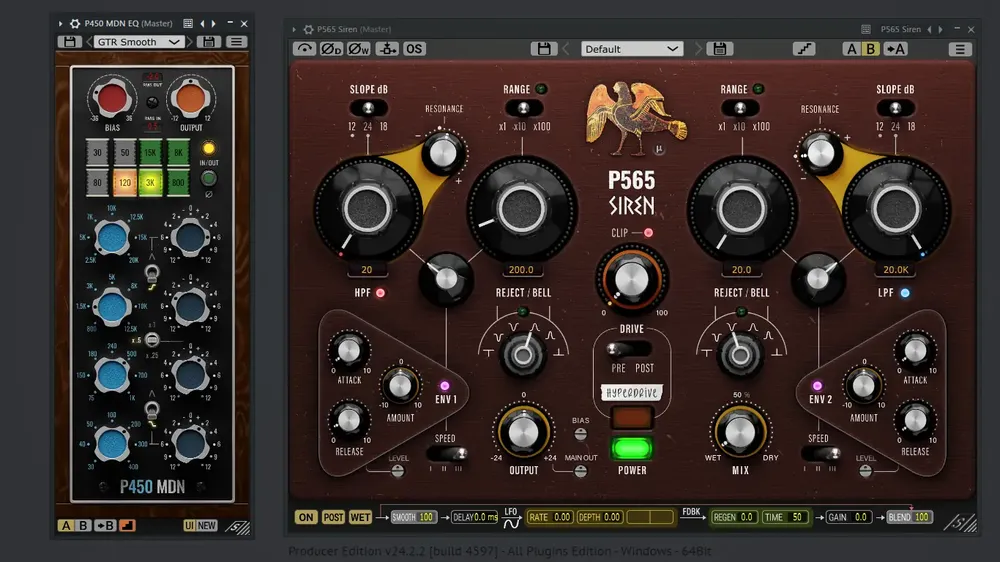
Task: Click the arrow-B copy button in P450 bottom
Action: (105, 526)
